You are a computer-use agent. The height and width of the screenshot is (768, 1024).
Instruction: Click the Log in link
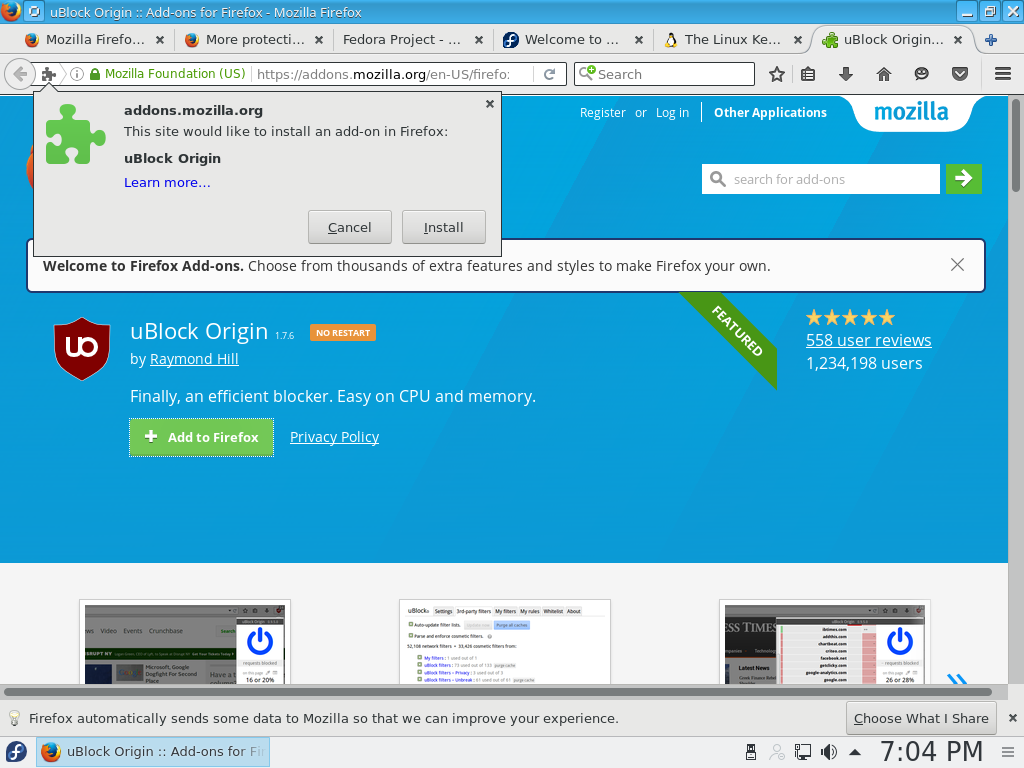[673, 113]
